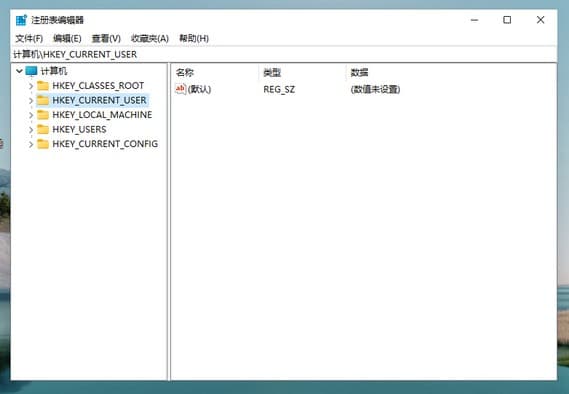Image resolution: width=569 pixels, height=394 pixels.
Task: Click the HKEY_CURRENT_CONFIG folder icon
Action: click(x=43, y=144)
